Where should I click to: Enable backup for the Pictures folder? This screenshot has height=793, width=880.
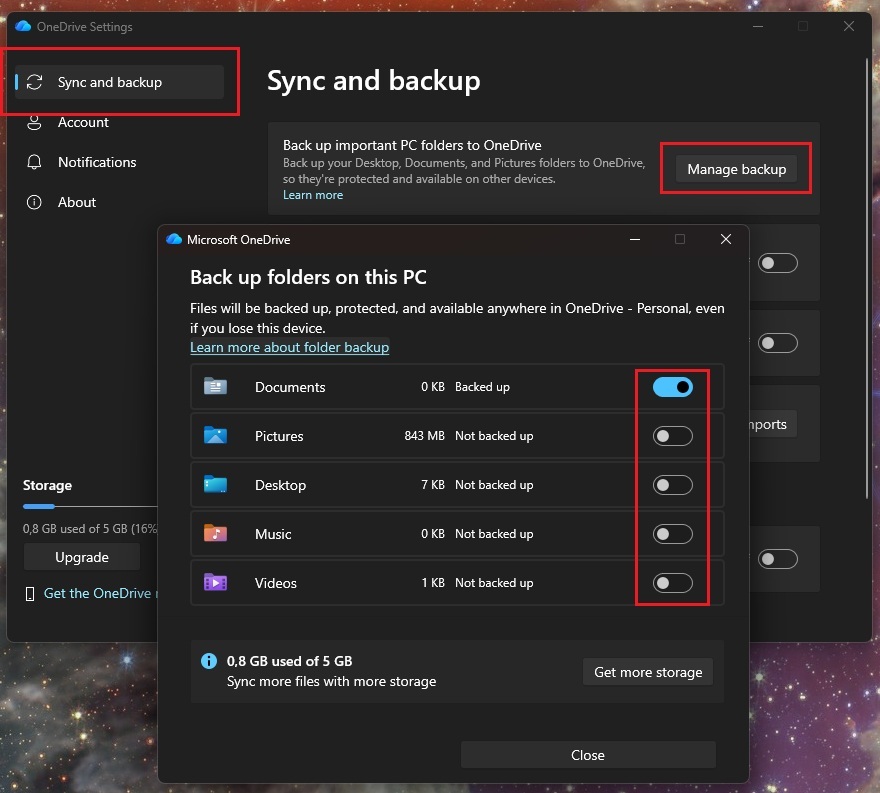coord(672,436)
